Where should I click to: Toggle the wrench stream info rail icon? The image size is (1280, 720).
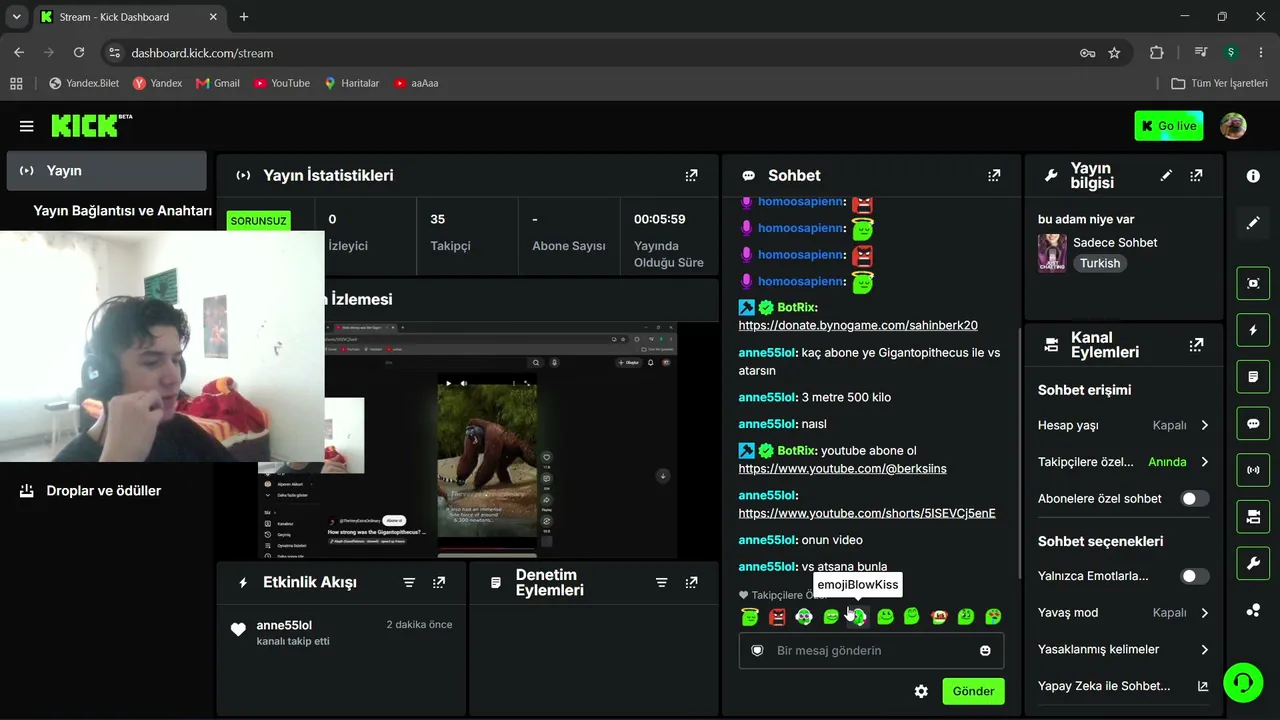(x=1253, y=564)
